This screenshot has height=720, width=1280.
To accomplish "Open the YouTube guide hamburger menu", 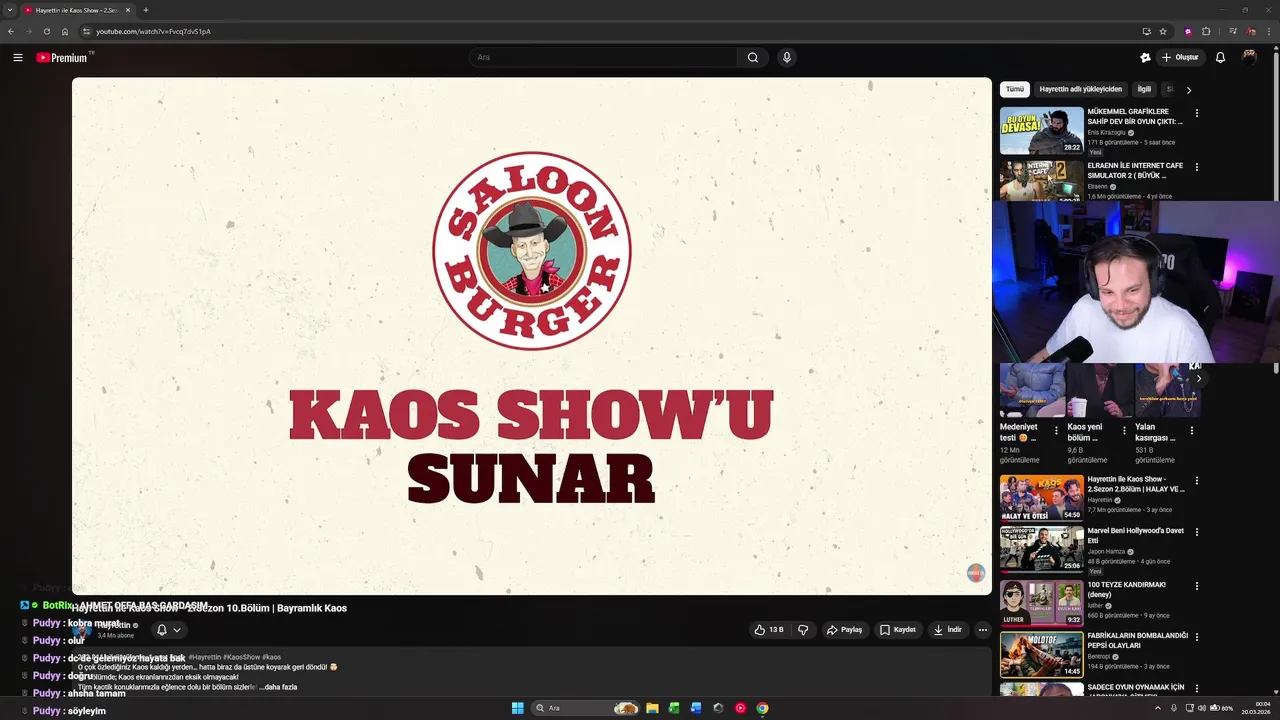I will 18,58.
